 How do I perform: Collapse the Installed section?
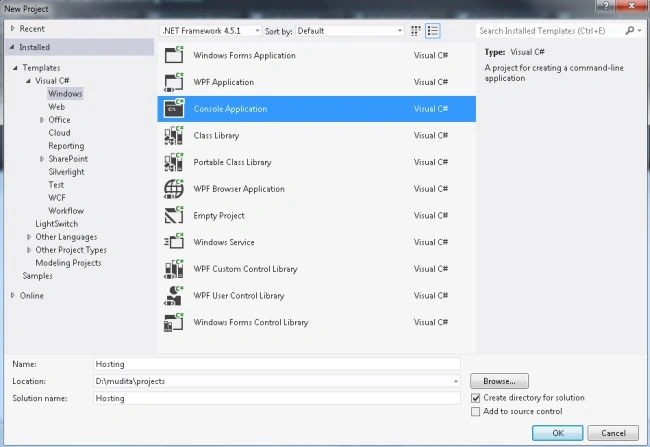point(12,47)
